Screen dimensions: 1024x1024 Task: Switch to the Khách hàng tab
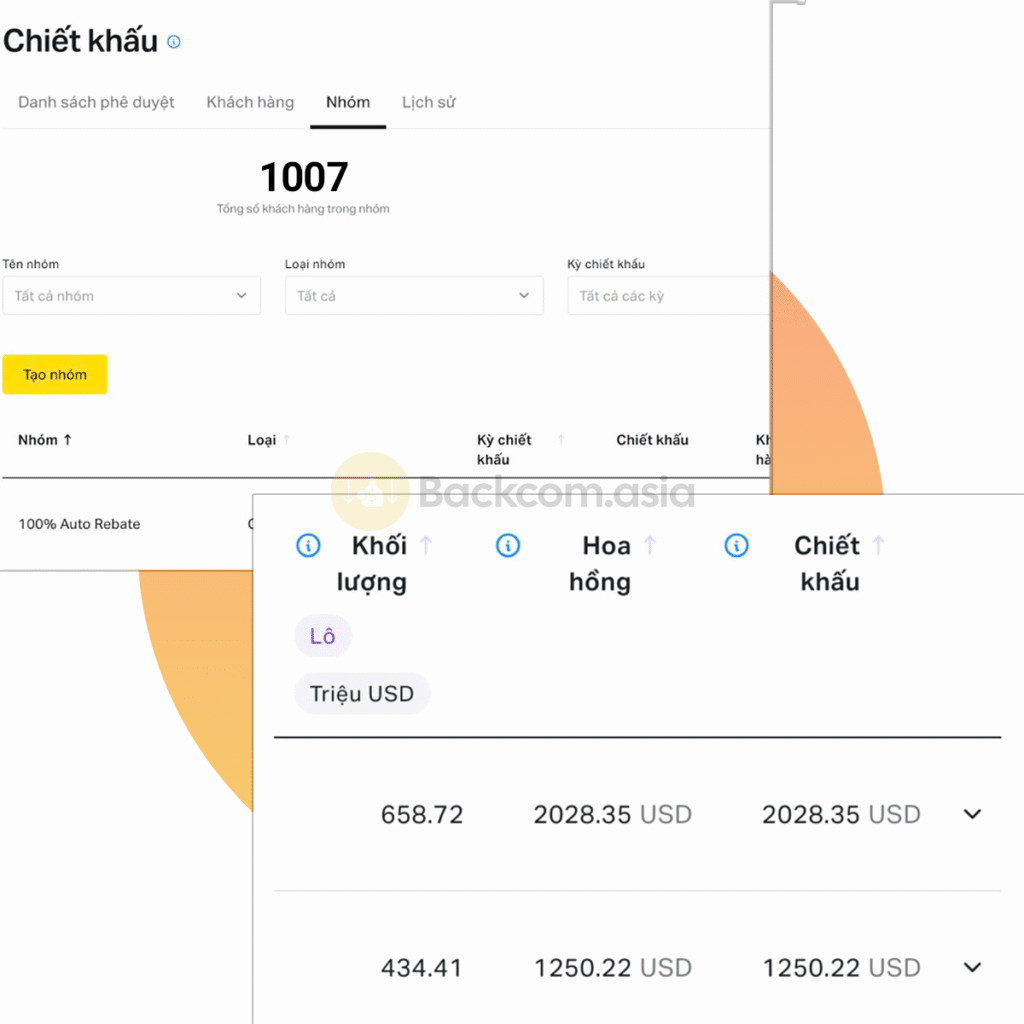click(250, 102)
